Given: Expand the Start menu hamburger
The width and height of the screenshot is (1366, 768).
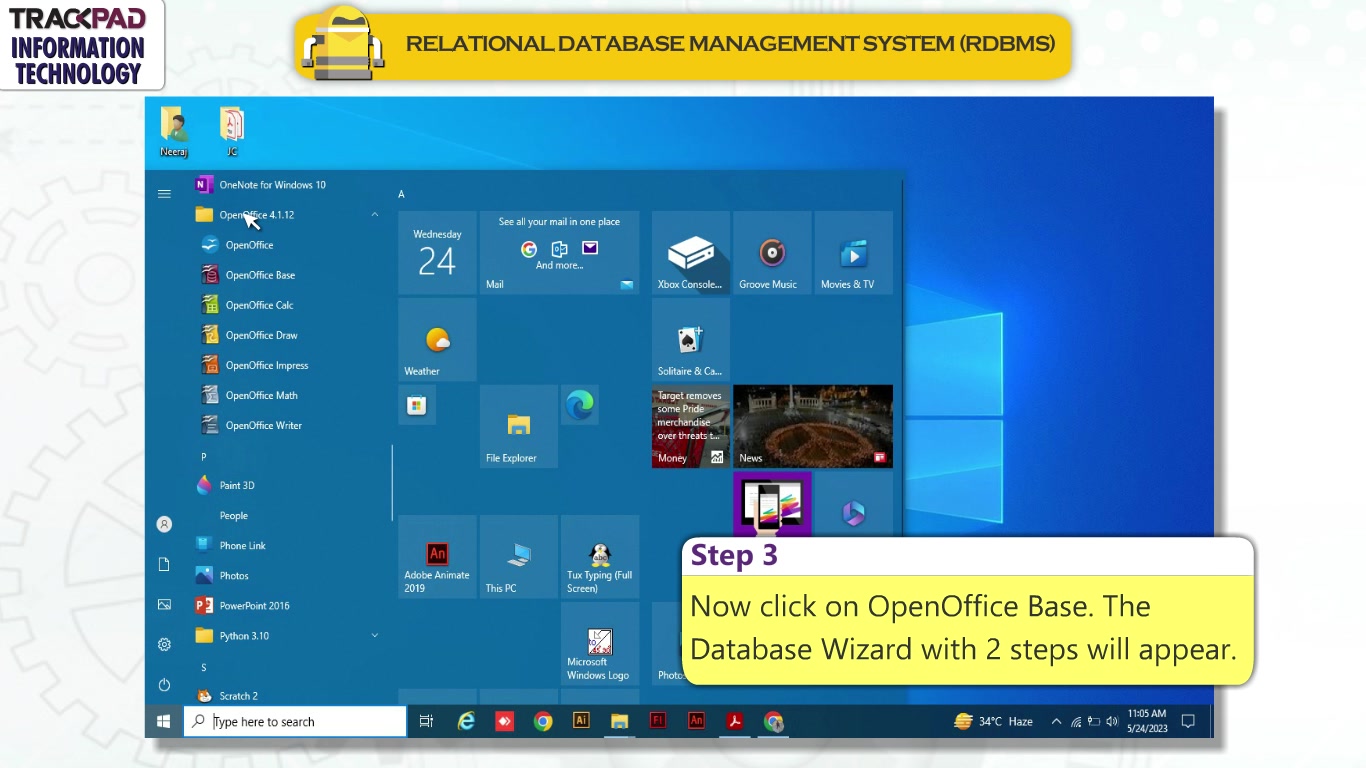Looking at the screenshot, I should pyautogui.click(x=164, y=194).
